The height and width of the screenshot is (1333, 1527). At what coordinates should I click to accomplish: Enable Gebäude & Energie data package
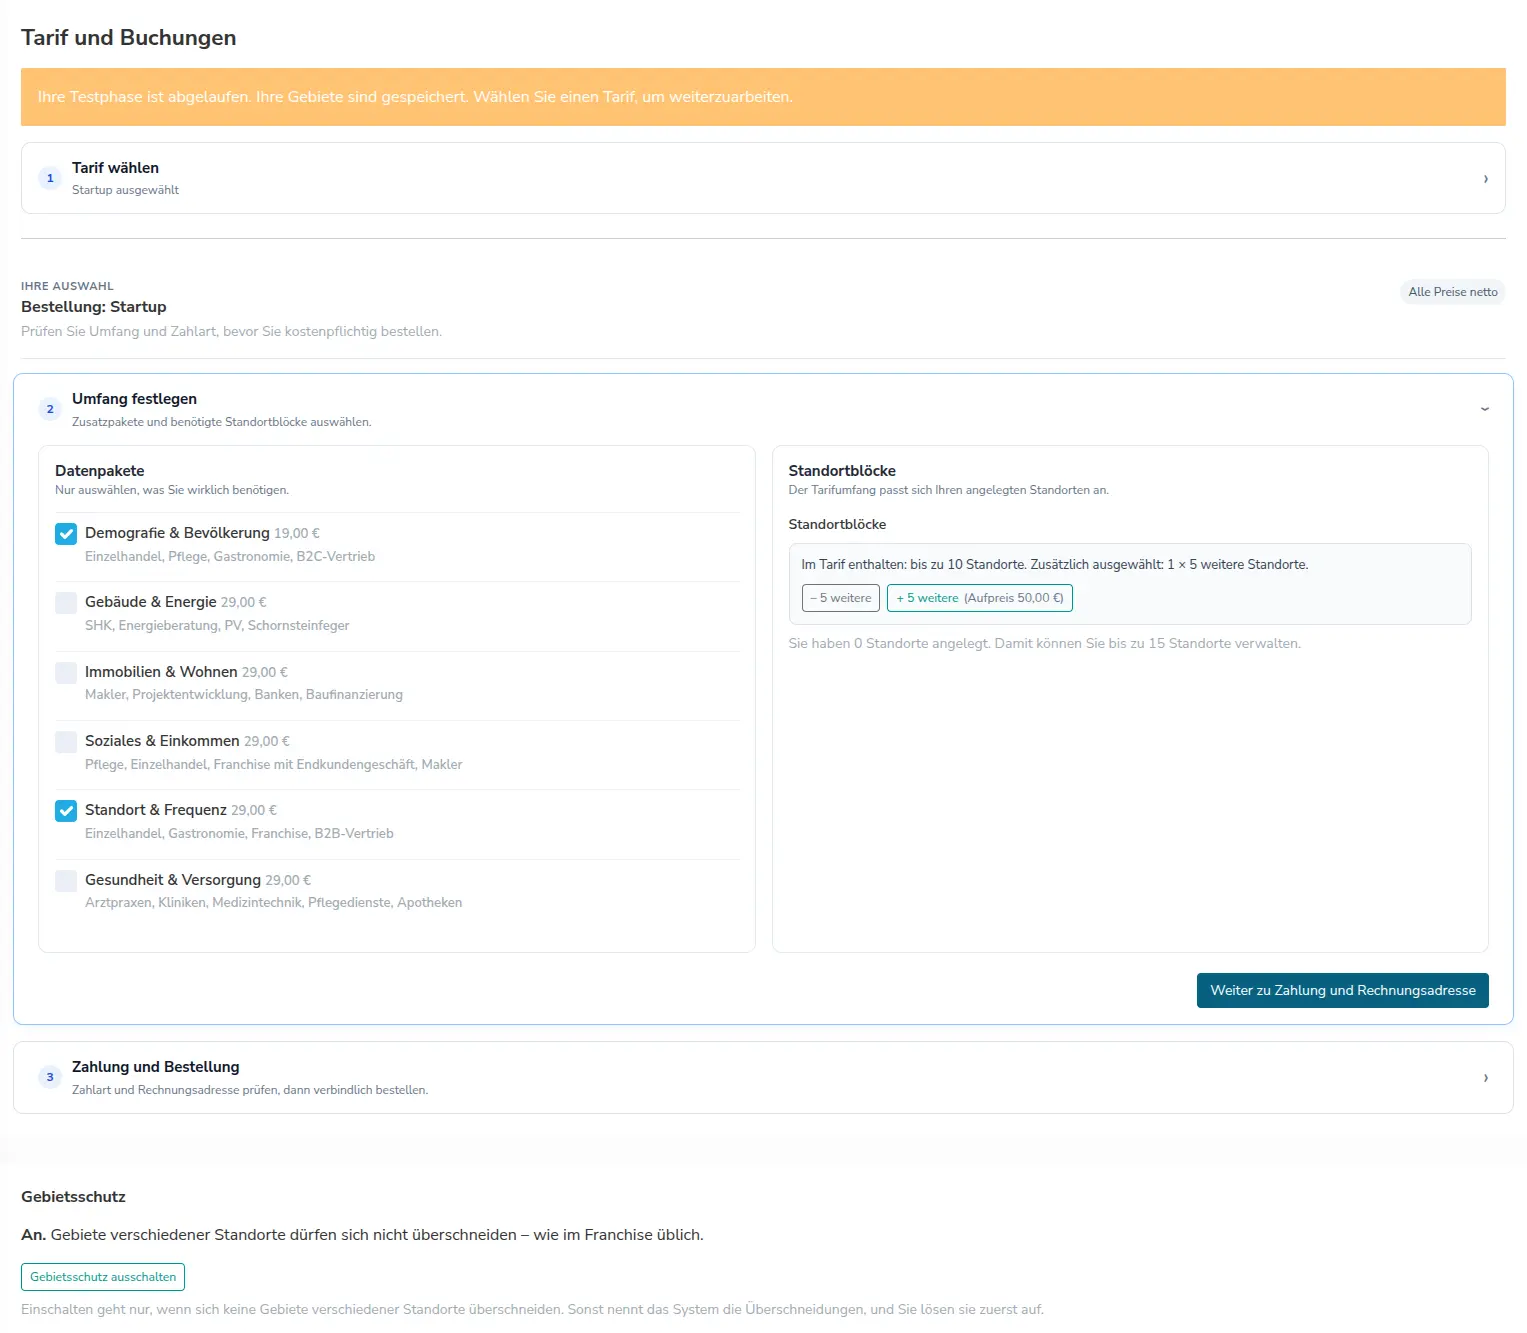click(x=66, y=603)
